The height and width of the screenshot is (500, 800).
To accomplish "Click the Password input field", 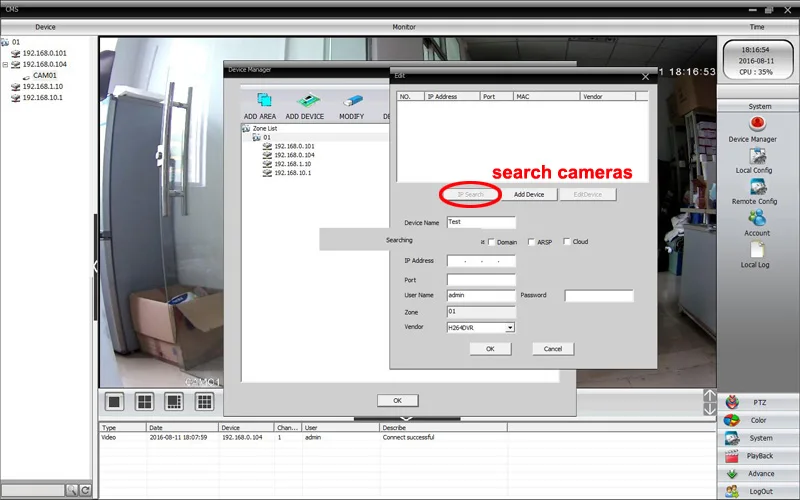I will pos(598,296).
